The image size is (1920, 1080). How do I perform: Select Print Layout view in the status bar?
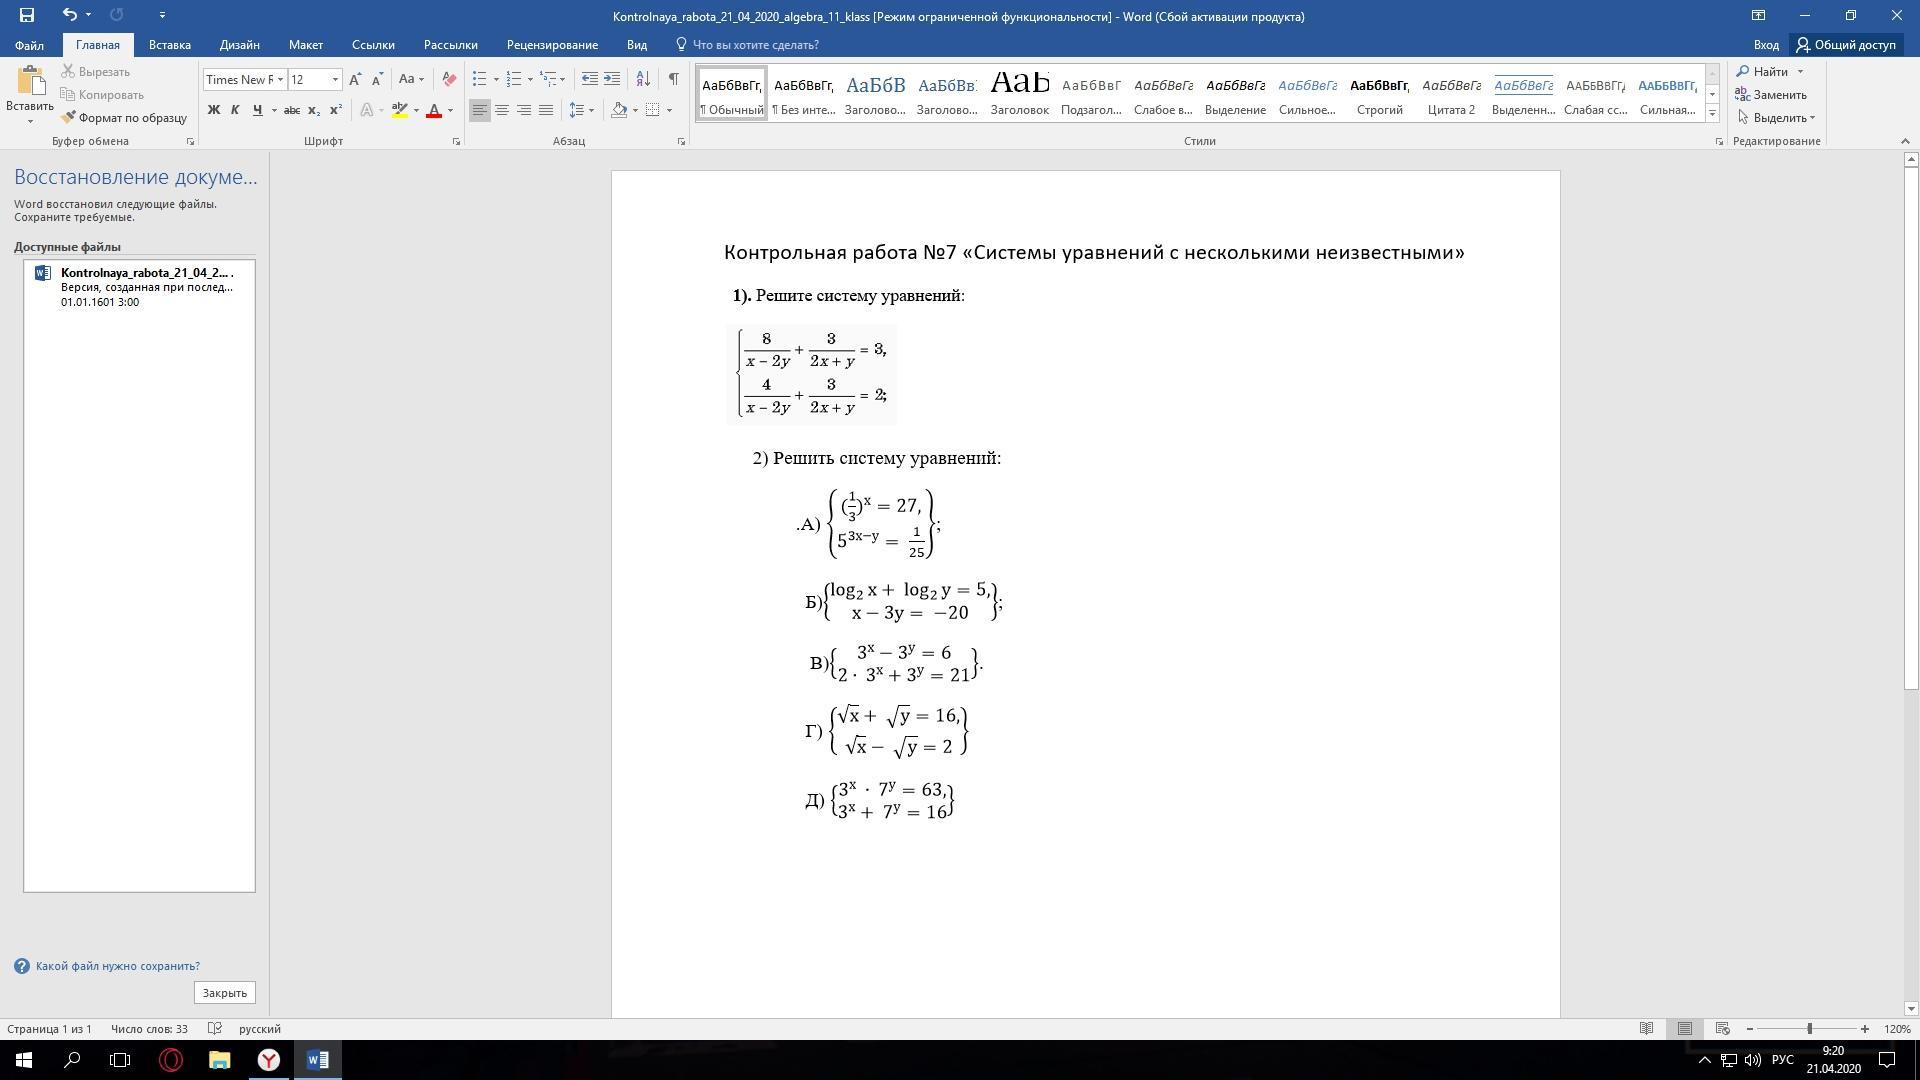pyautogui.click(x=1685, y=1029)
